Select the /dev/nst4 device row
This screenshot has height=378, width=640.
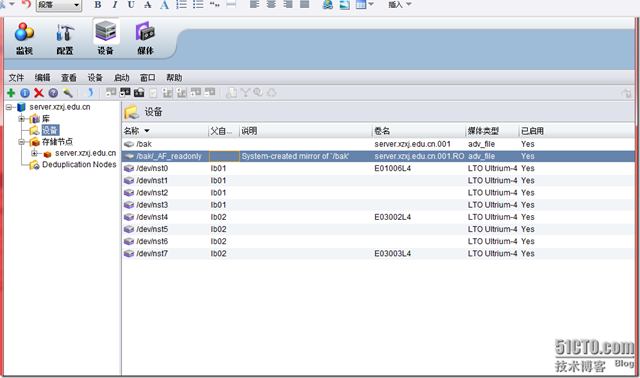pos(378,217)
